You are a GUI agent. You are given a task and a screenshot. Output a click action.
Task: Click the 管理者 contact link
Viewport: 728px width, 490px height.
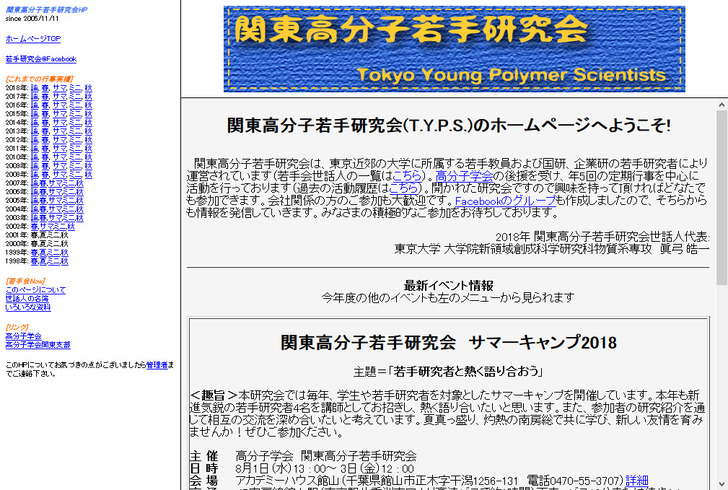156,365
